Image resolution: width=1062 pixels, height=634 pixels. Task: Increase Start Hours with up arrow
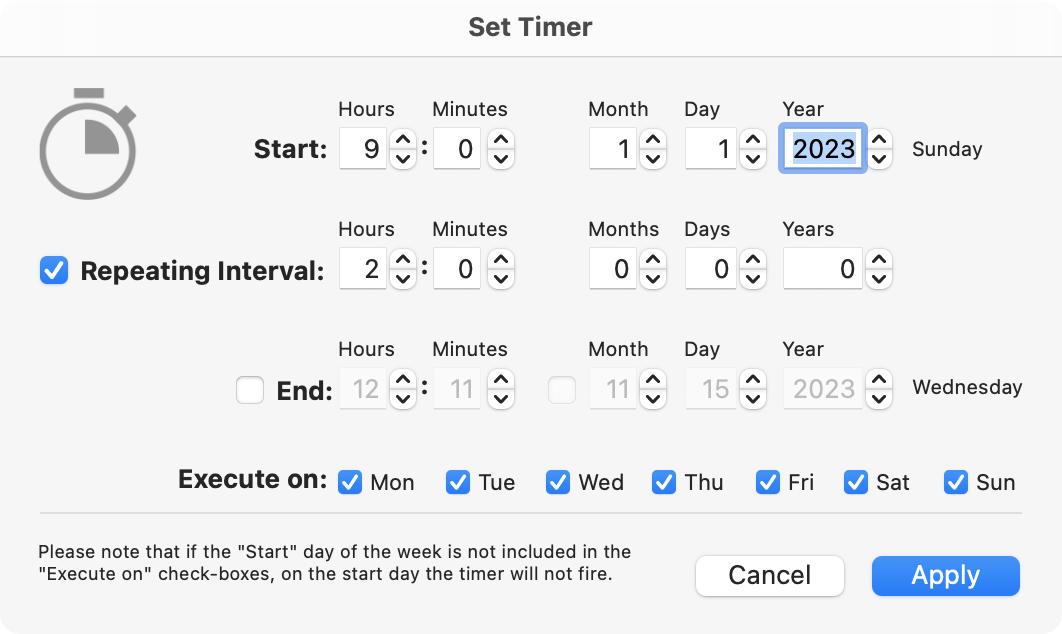[403, 140]
